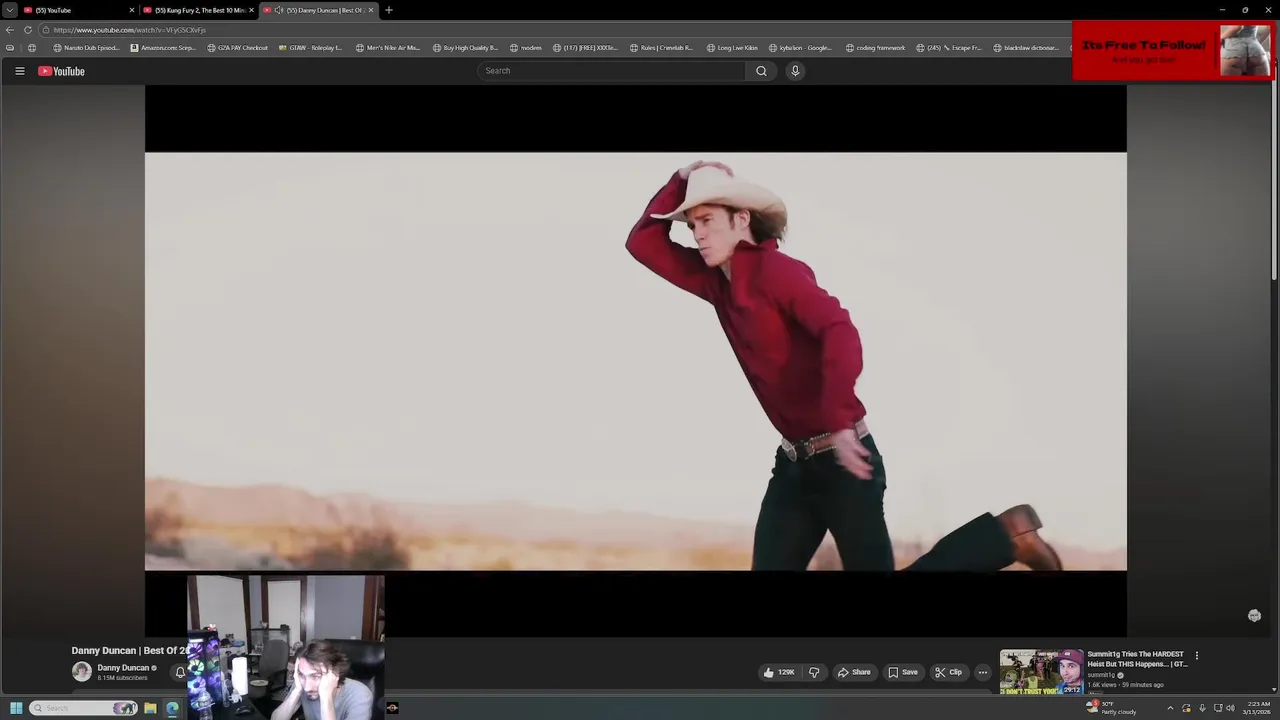
Task: Like the video with the thumbs-up button
Action: click(779, 672)
